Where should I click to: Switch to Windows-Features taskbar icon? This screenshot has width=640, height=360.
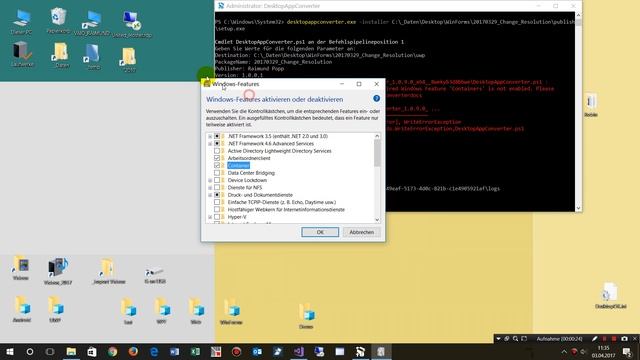pyautogui.click(x=381, y=351)
